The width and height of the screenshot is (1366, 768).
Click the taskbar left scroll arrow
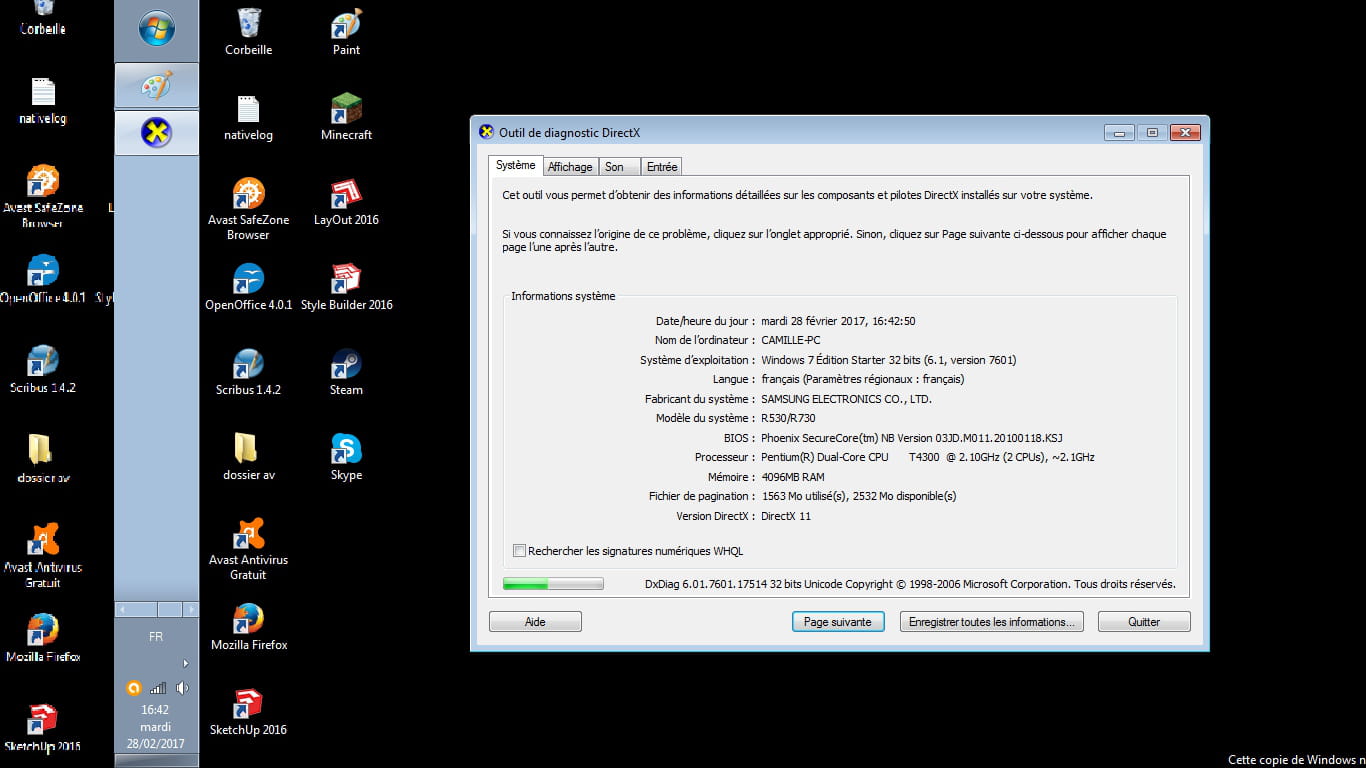(x=123, y=609)
